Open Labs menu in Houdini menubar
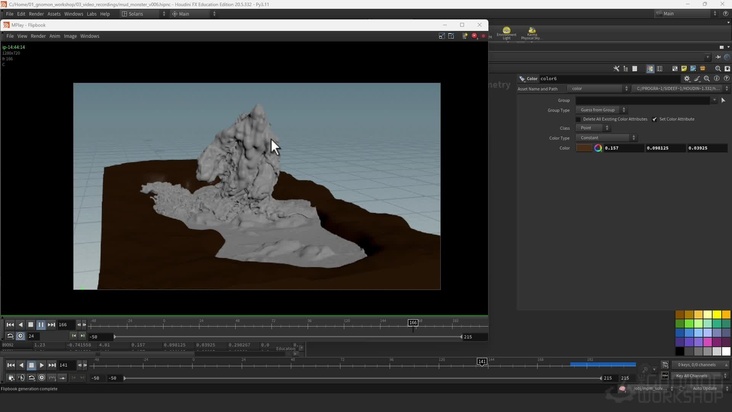This screenshot has height=412, width=732. [92, 14]
